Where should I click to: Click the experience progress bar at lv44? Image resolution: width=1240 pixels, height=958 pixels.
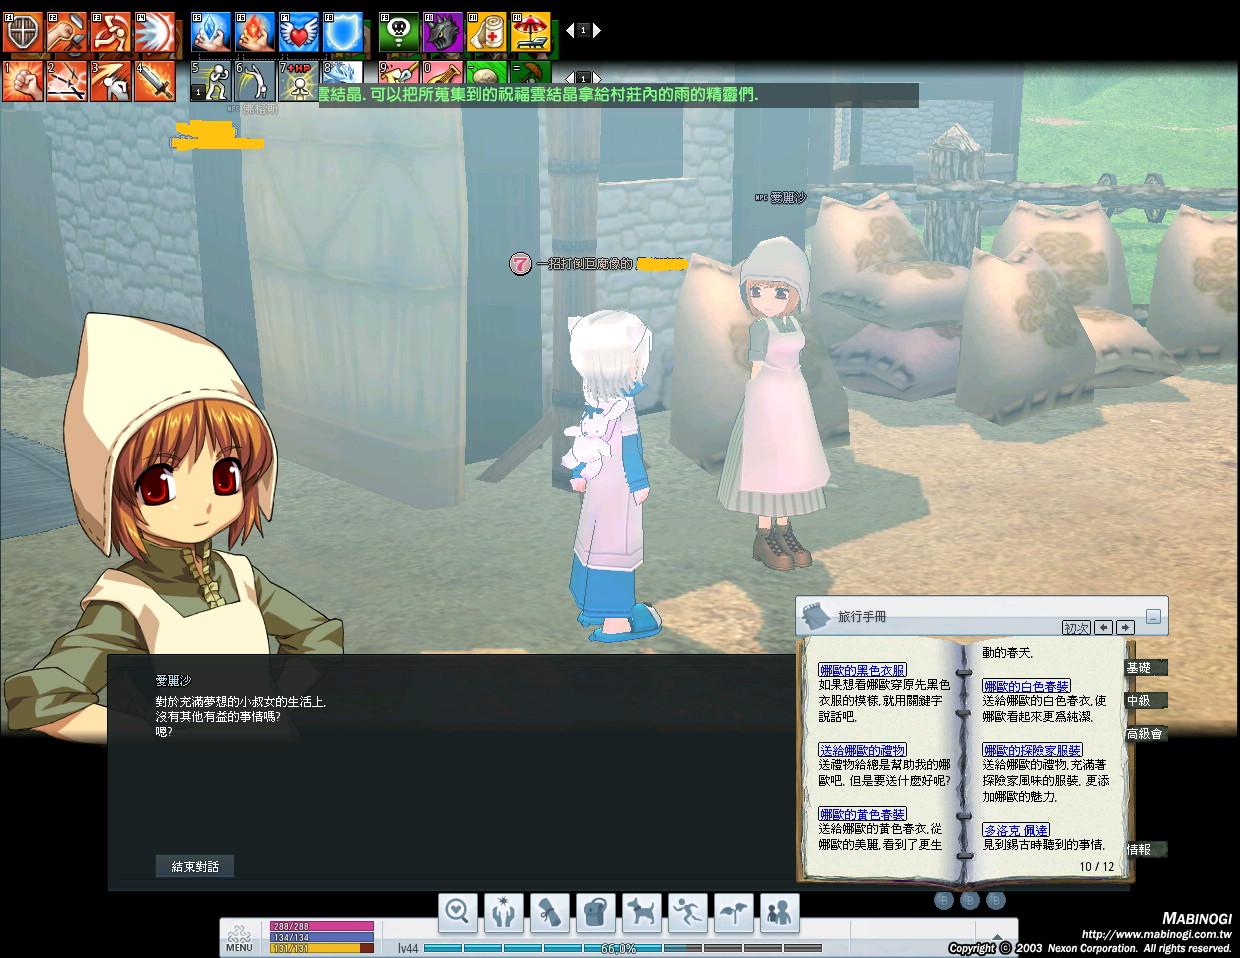click(x=622, y=948)
